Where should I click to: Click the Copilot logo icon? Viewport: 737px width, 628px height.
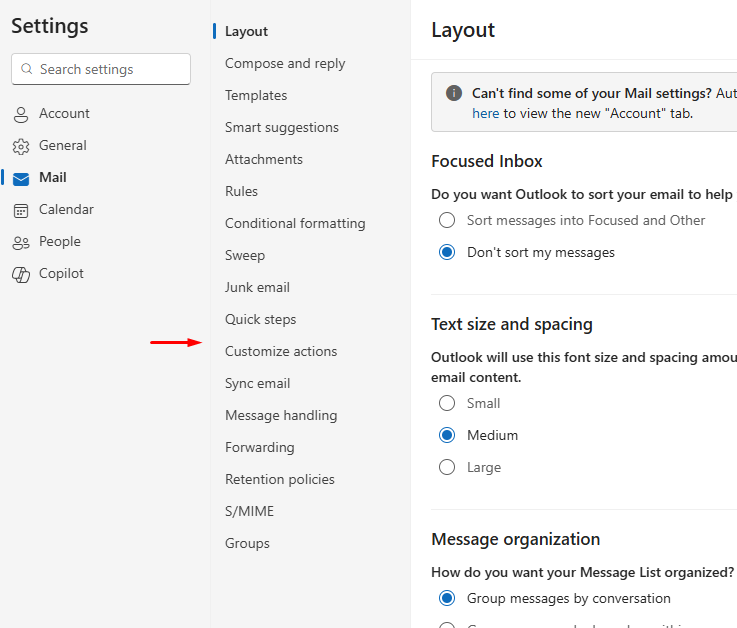point(21,275)
